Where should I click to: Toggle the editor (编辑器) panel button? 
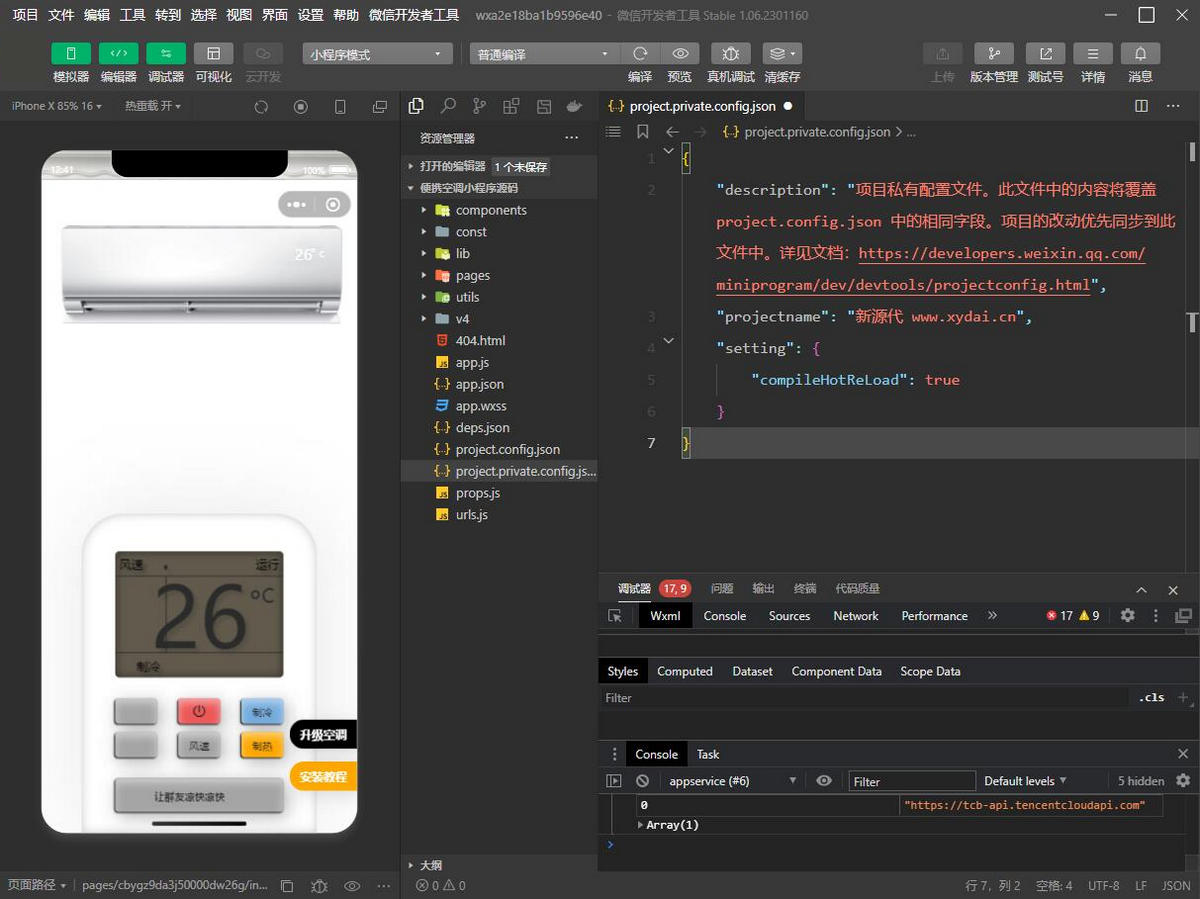point(118,54)
